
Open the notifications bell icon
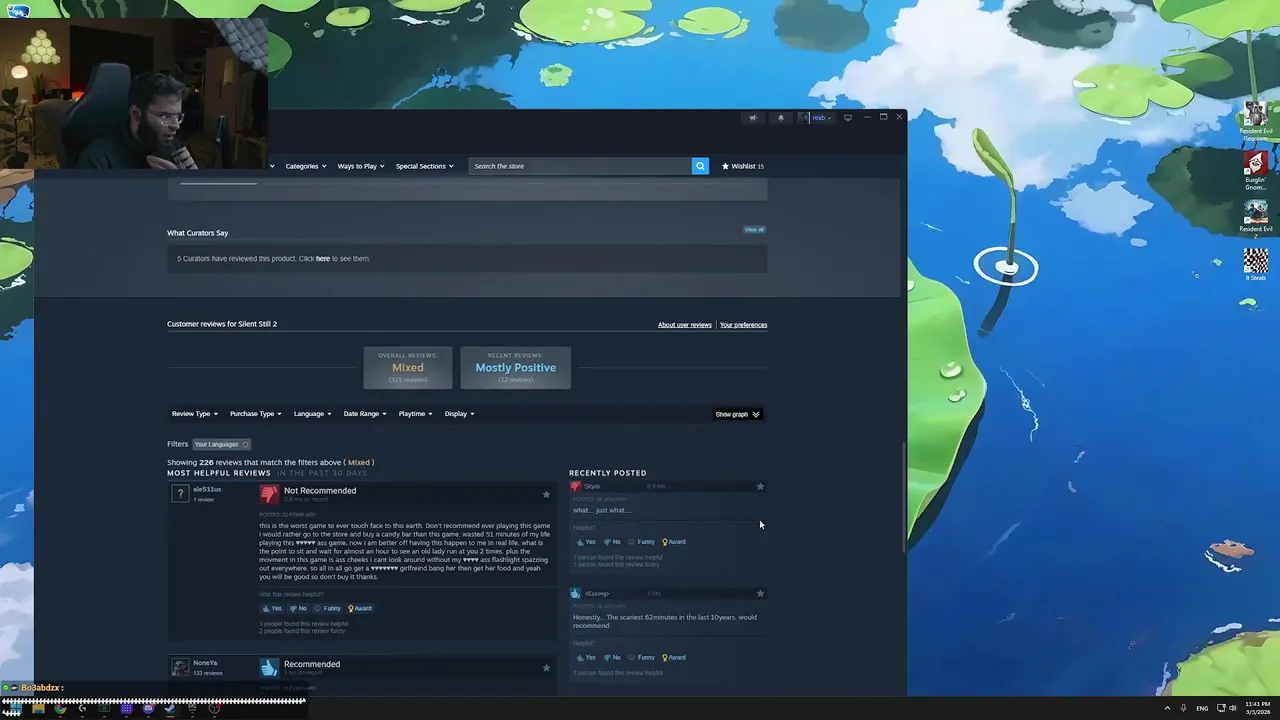pyautogui.click(x=781, y=118)
